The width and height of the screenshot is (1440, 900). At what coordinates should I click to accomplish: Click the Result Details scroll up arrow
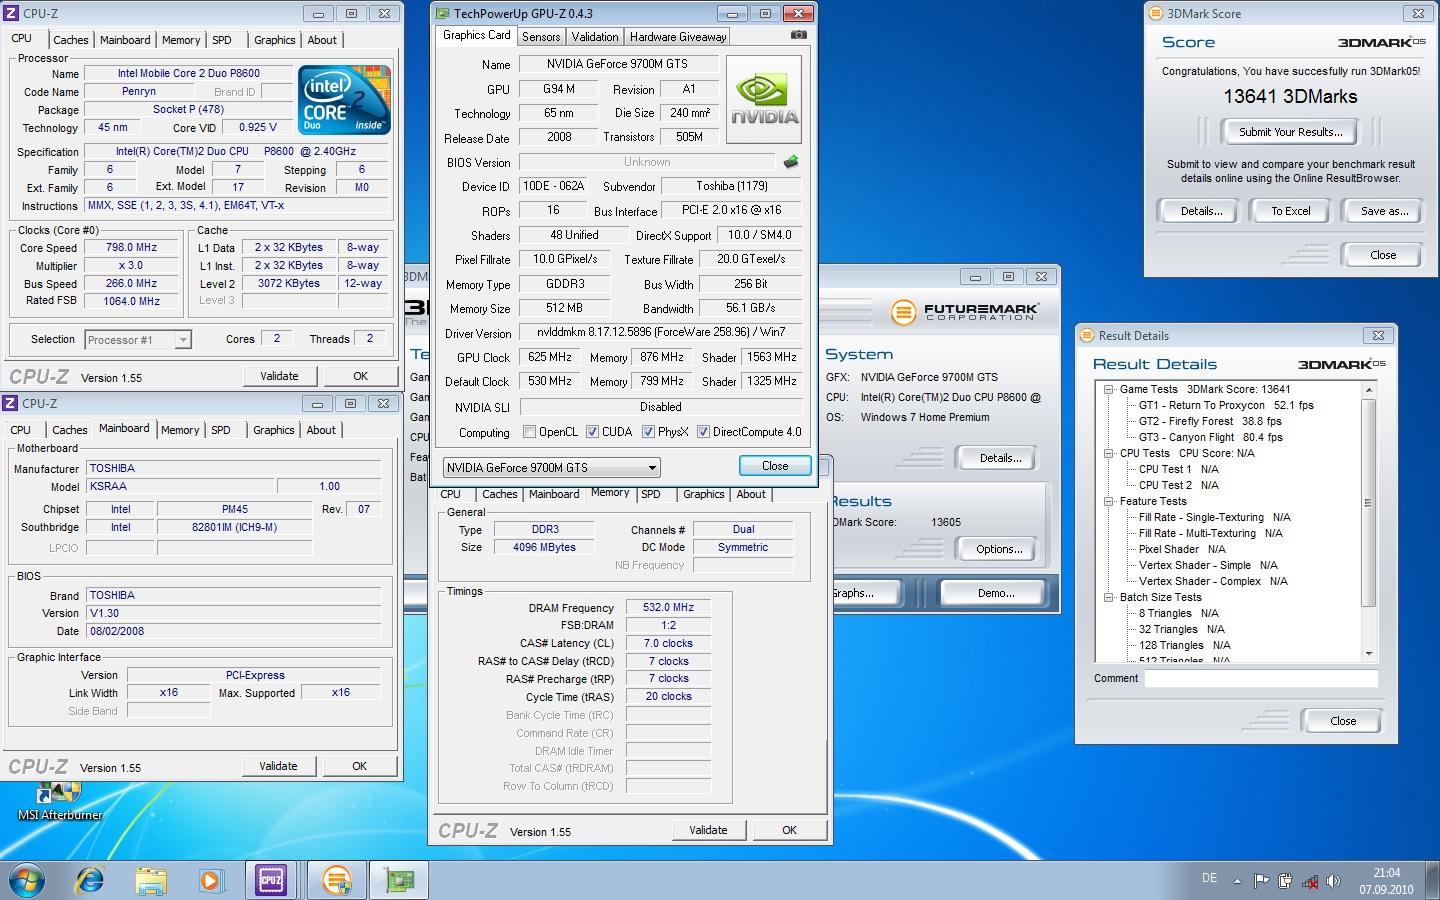pyautogui.click(x=1368, y=389)
